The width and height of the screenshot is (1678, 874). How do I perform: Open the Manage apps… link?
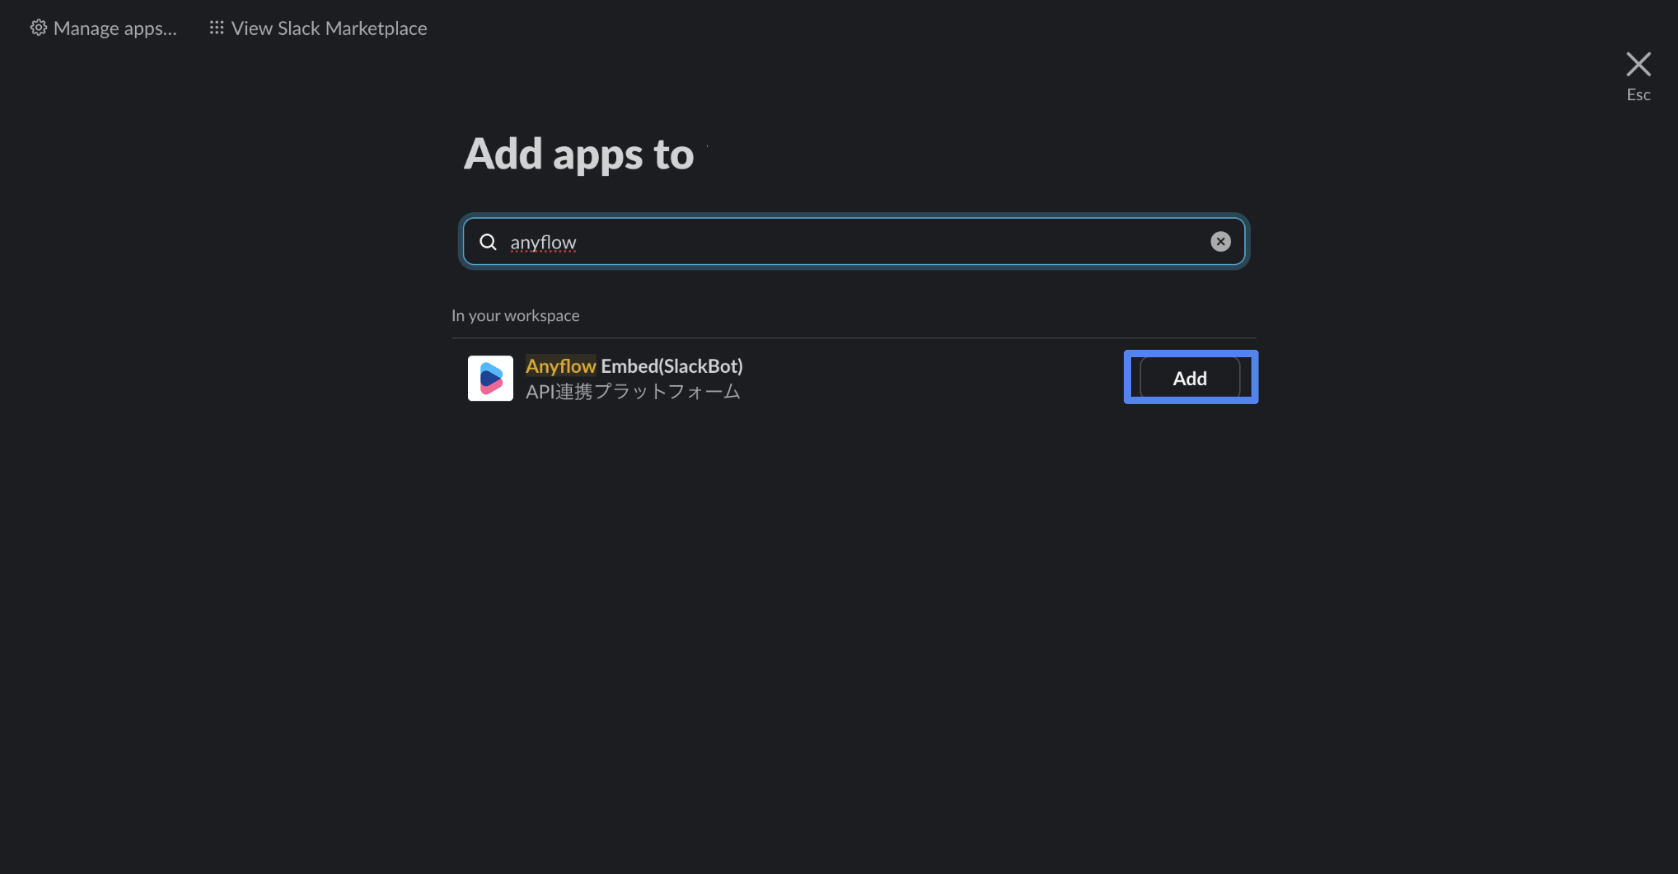pyautogui.click(x=114, y=28)
